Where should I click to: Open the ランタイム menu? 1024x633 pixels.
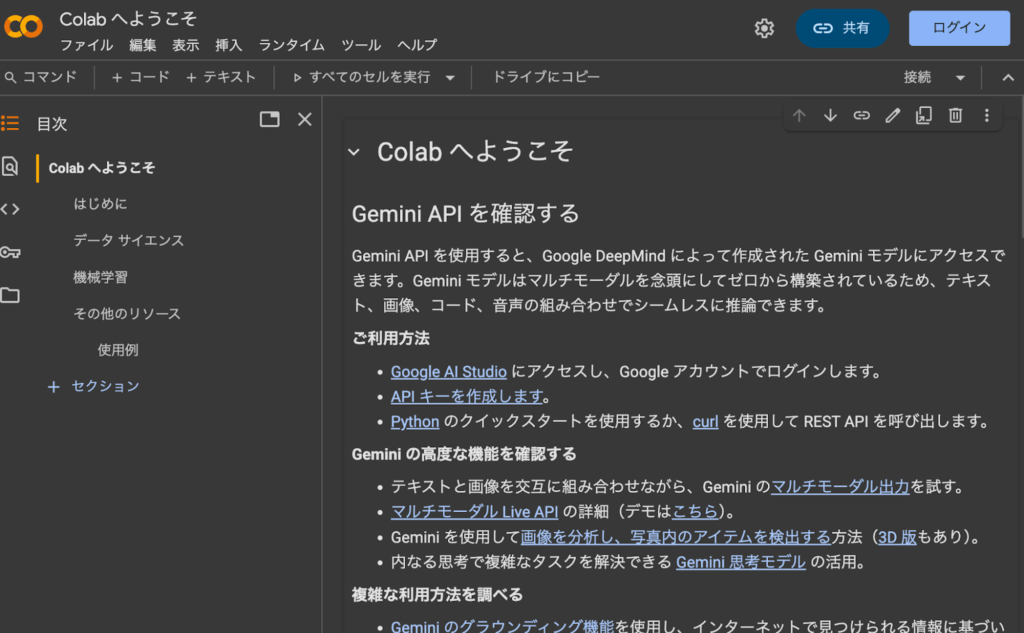tap(291, 45)
